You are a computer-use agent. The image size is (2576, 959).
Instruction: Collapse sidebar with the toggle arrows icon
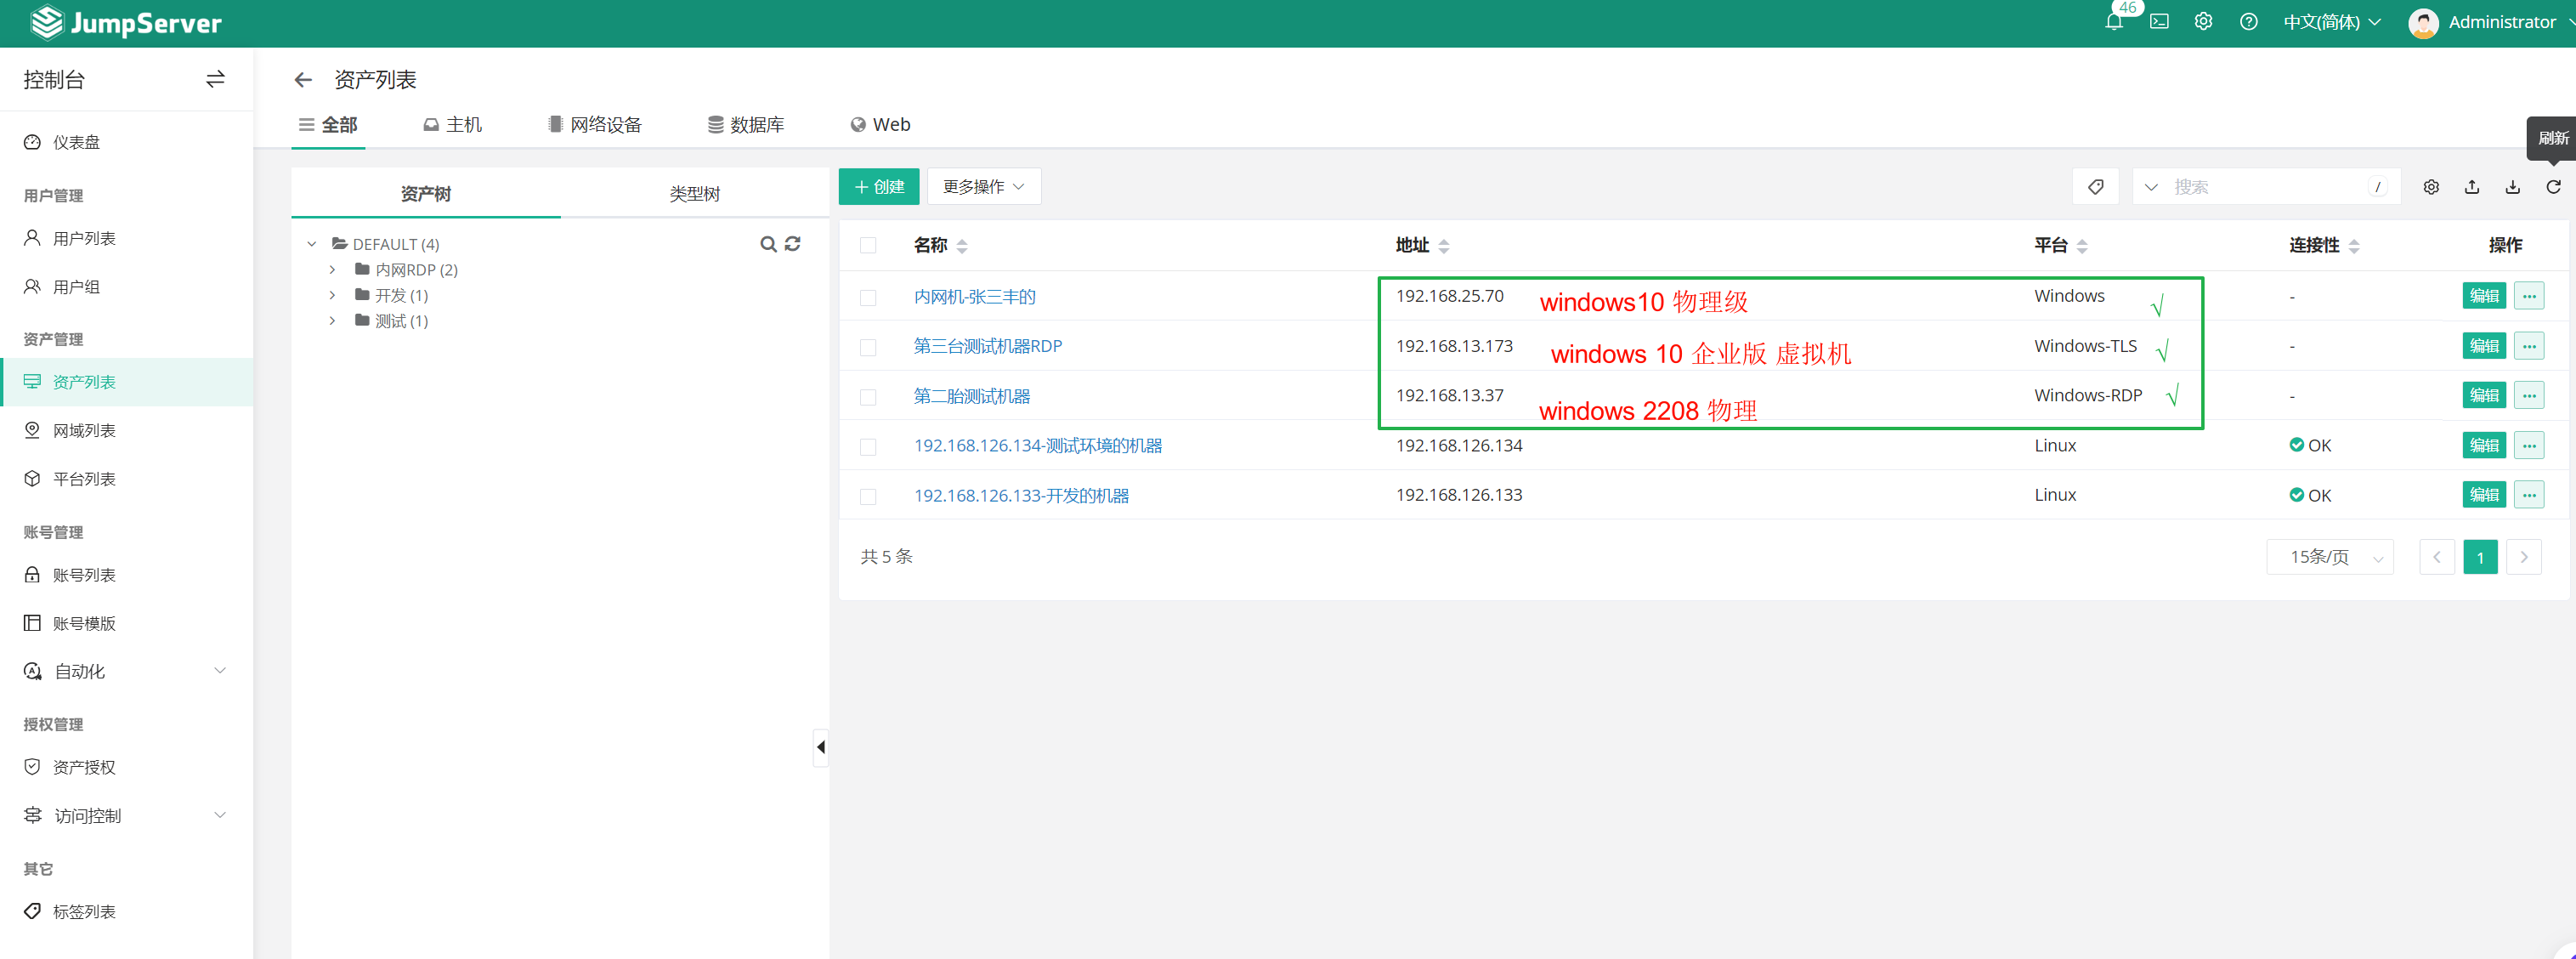[215, 79]
